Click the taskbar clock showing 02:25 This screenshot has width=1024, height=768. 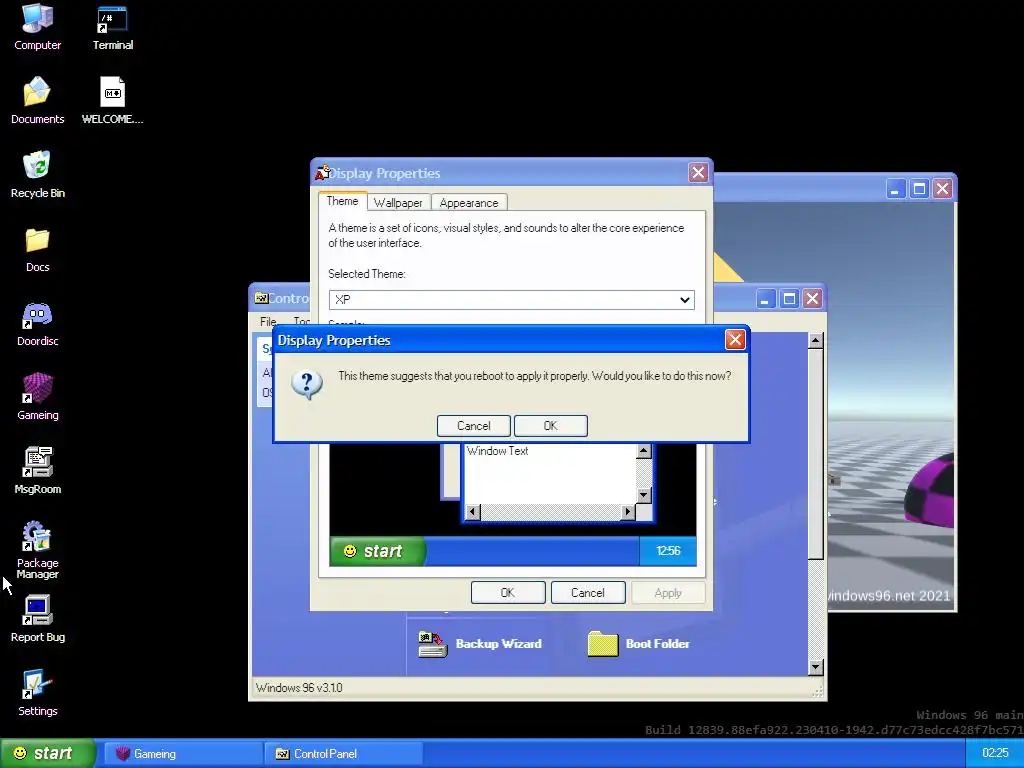[x=995, y=753]
